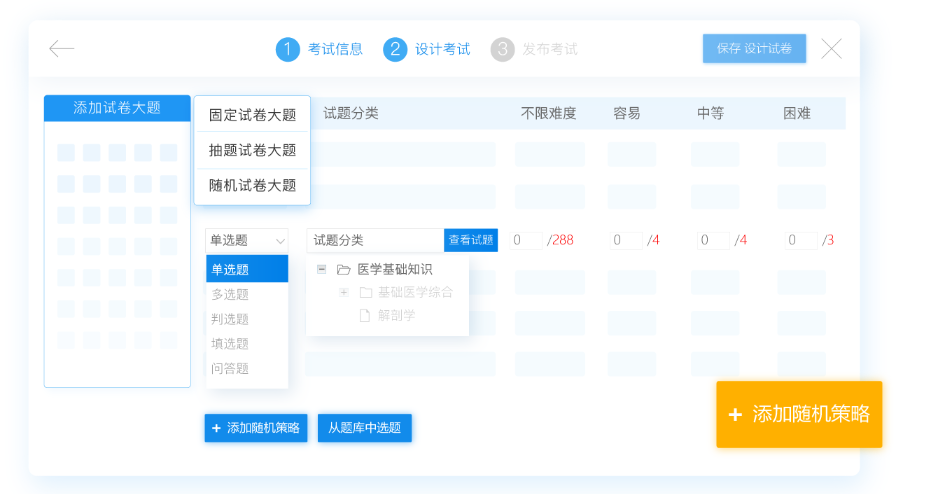Click 添加试卷大题 header button
Screen dimensions: 938x494
click(117, 108)
